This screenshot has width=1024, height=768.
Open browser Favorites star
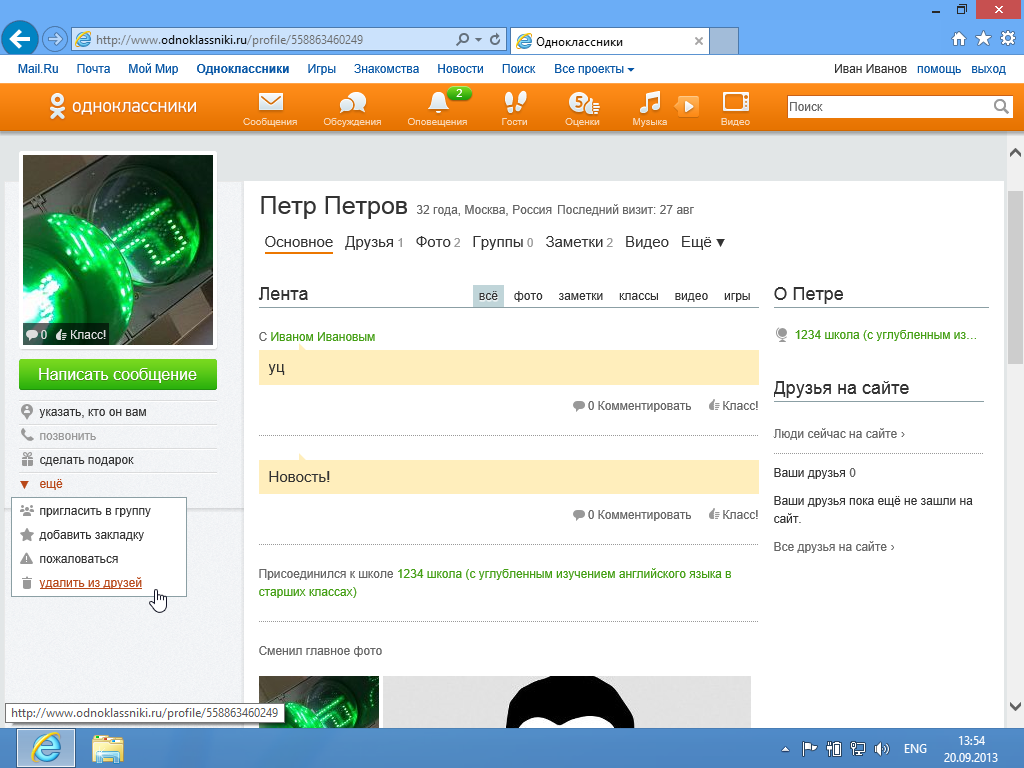pos(983,39)
